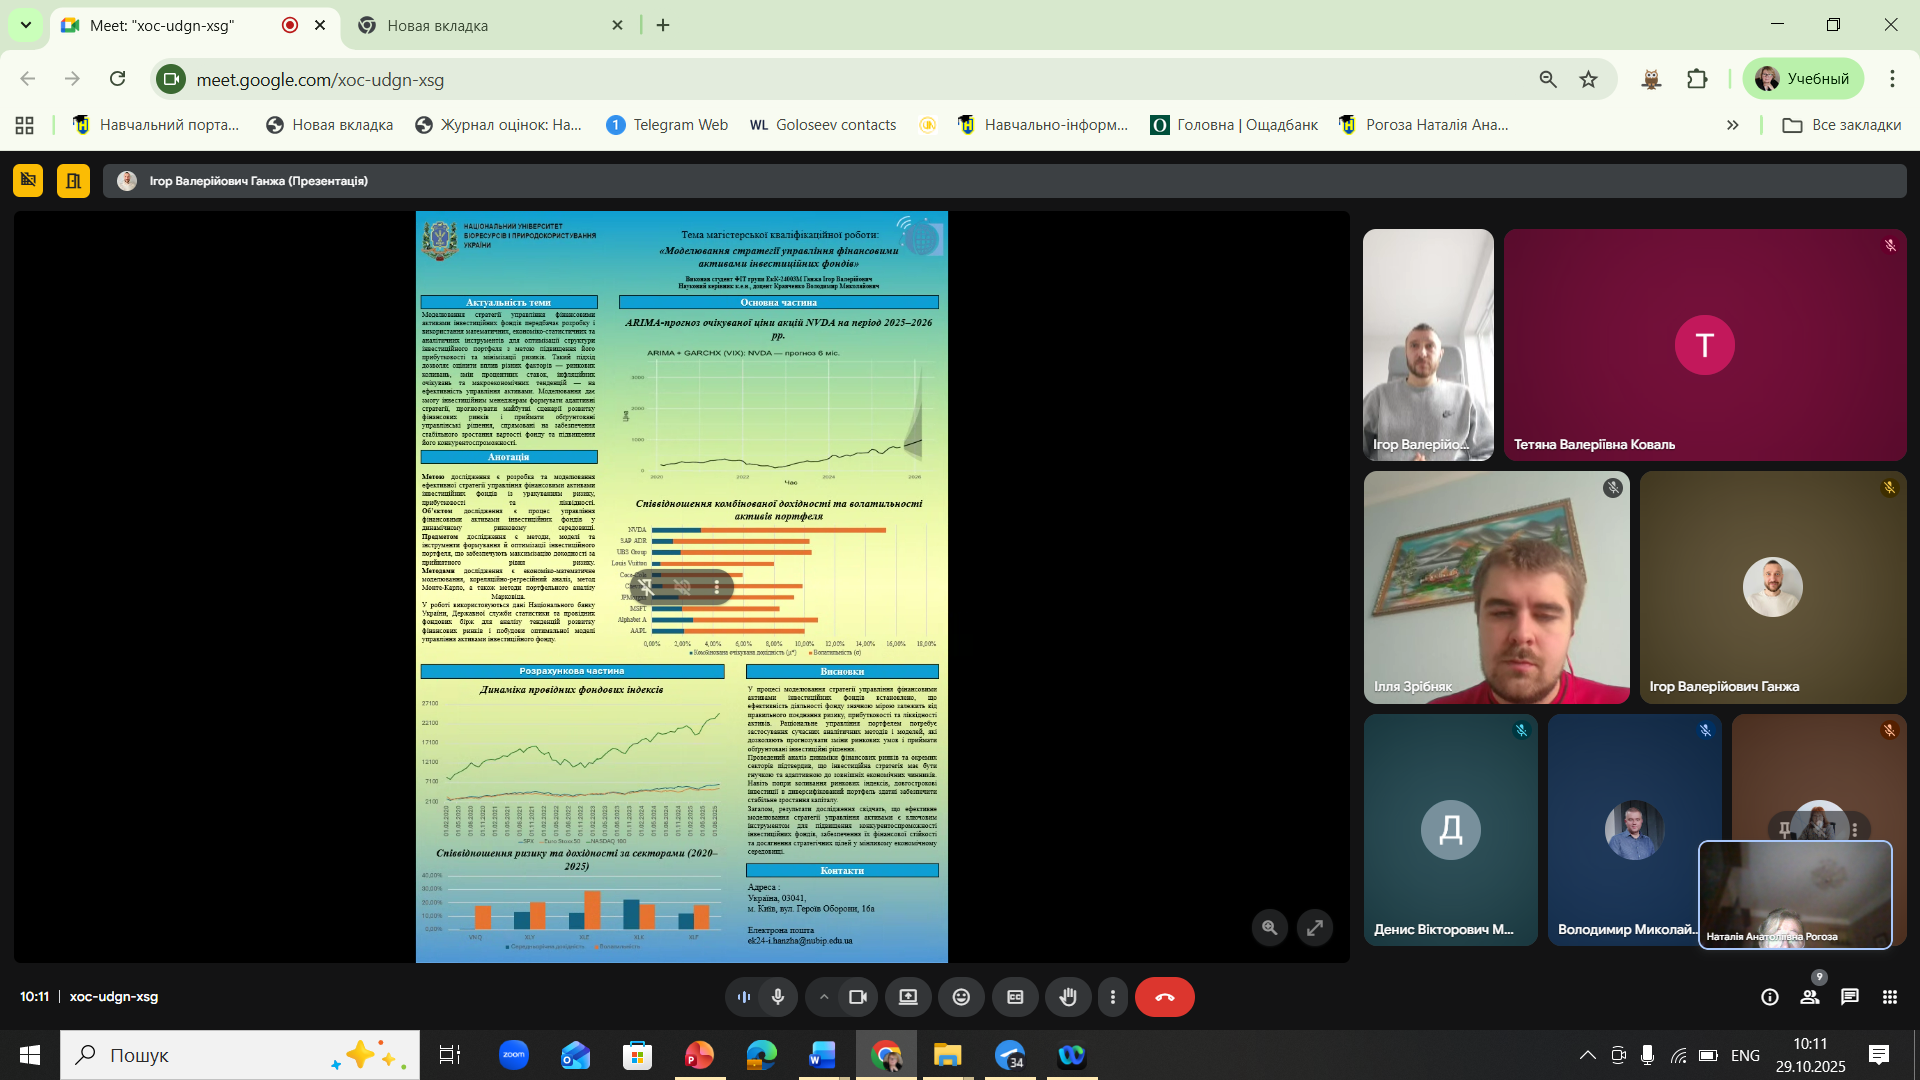Open the emoji reactions button
The width and height of the screenshot is (1920, 1080).
pyautogui.click(x=961, y=997)
